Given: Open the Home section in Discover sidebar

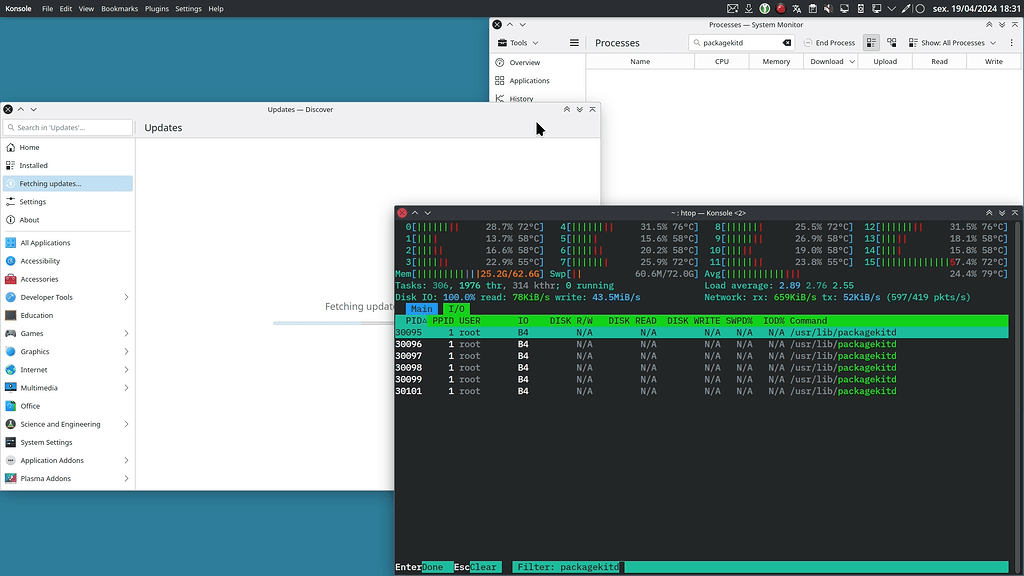Looking at the screenshot, I should pos(28,146).
